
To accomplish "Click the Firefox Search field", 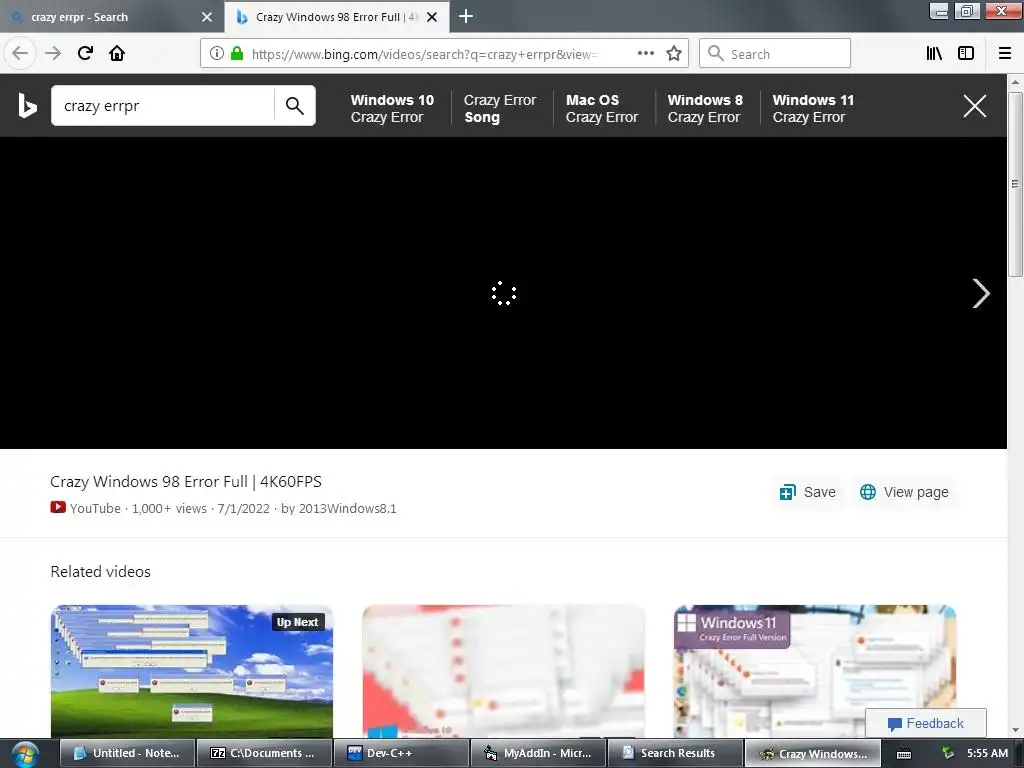I will coord(775,53).
